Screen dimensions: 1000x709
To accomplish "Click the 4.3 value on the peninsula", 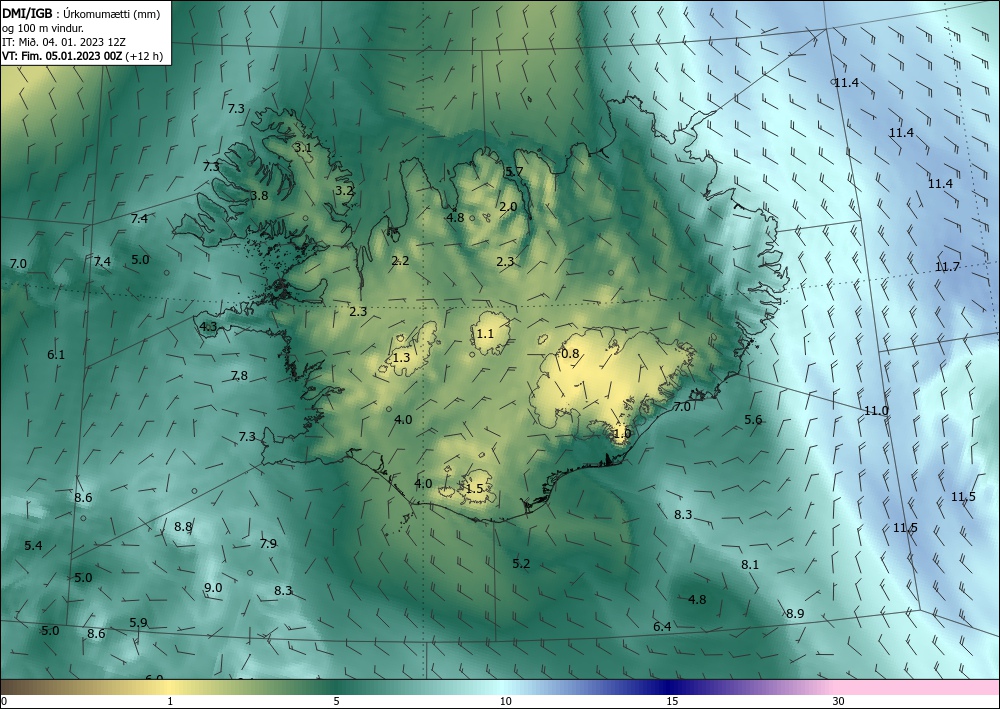I will pos(209,326).
